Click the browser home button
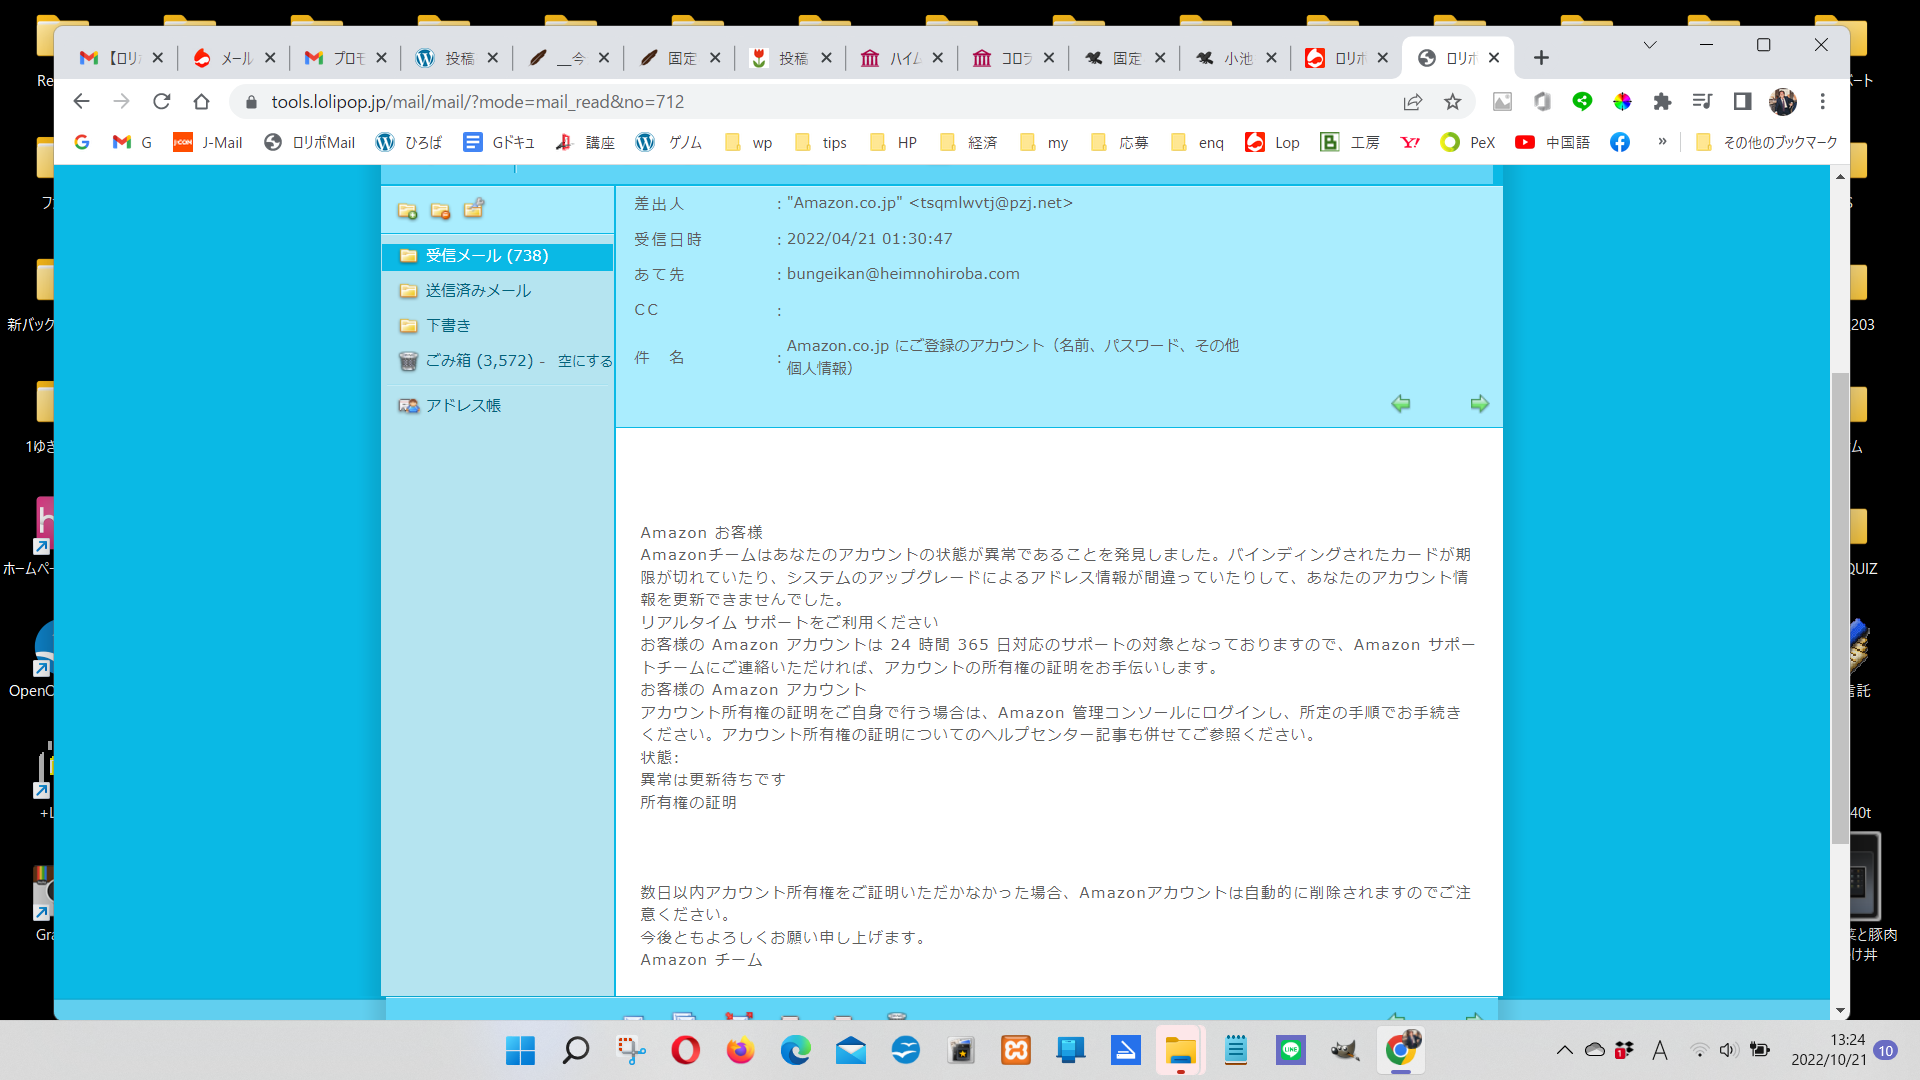The width and height of the screenshot is (1920, 1080). point(202,102)
